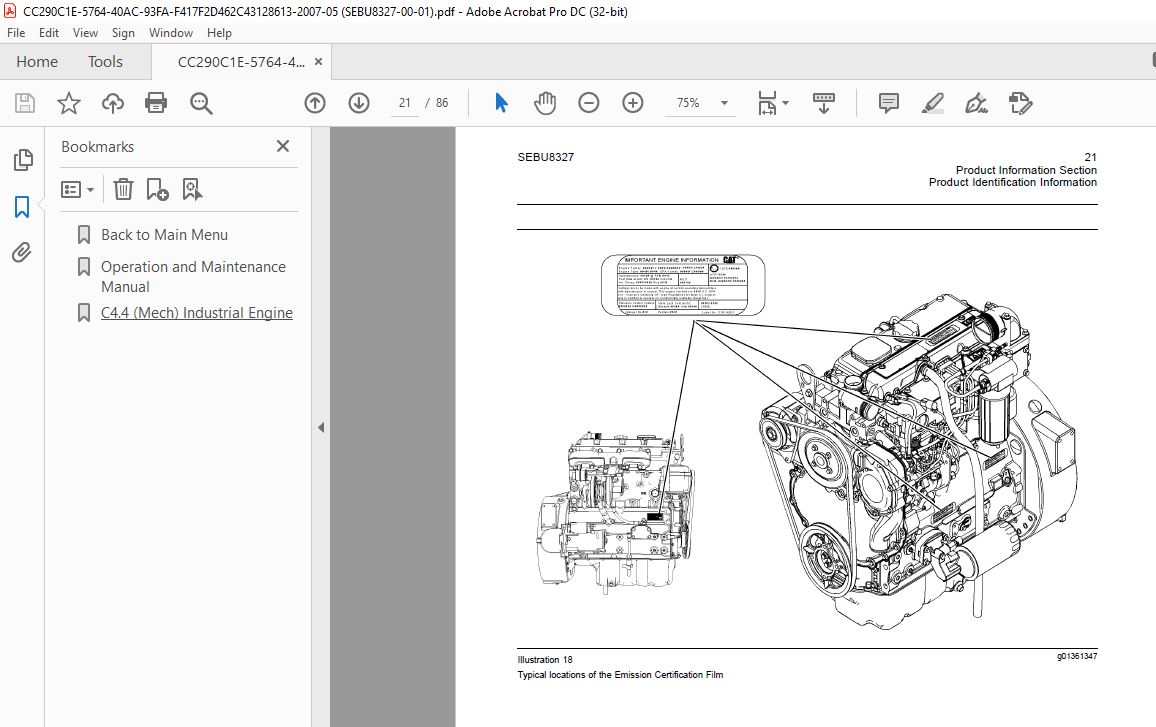Viewport: 1156px width, 727px height.
Task: Click the page number field showing 21
Action: [405, 103]
